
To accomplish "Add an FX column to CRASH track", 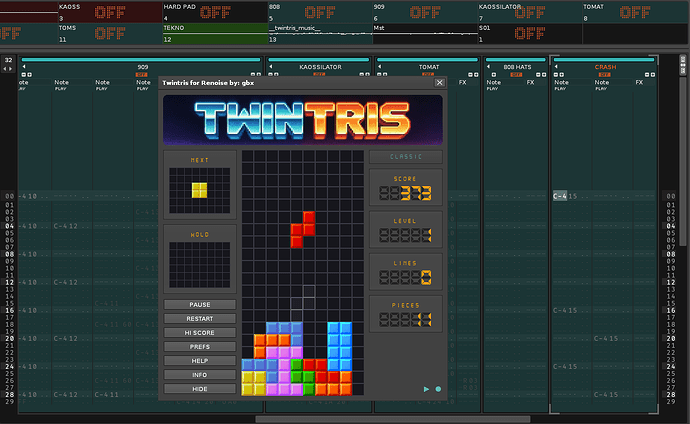I will click(653, 75).
